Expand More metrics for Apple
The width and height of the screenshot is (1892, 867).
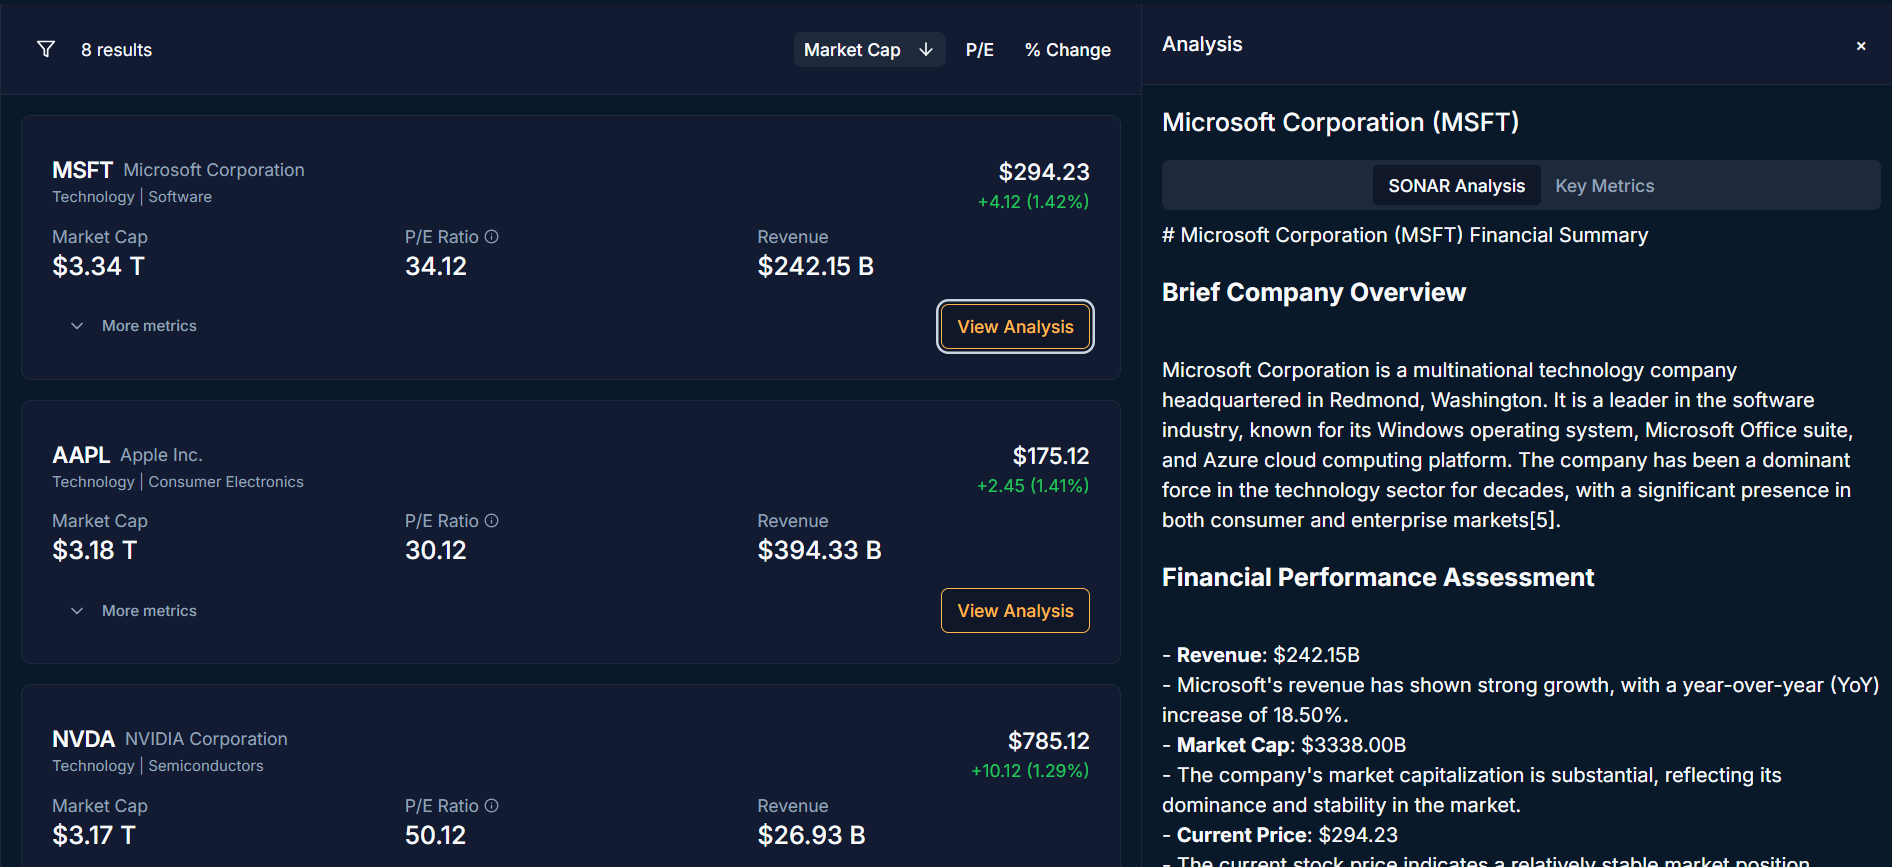[x=134, y=611]
